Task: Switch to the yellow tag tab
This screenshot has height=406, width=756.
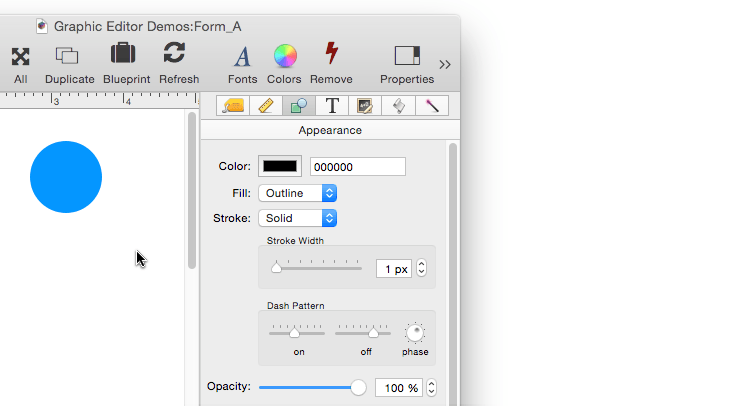Action: tap(233, 106)
